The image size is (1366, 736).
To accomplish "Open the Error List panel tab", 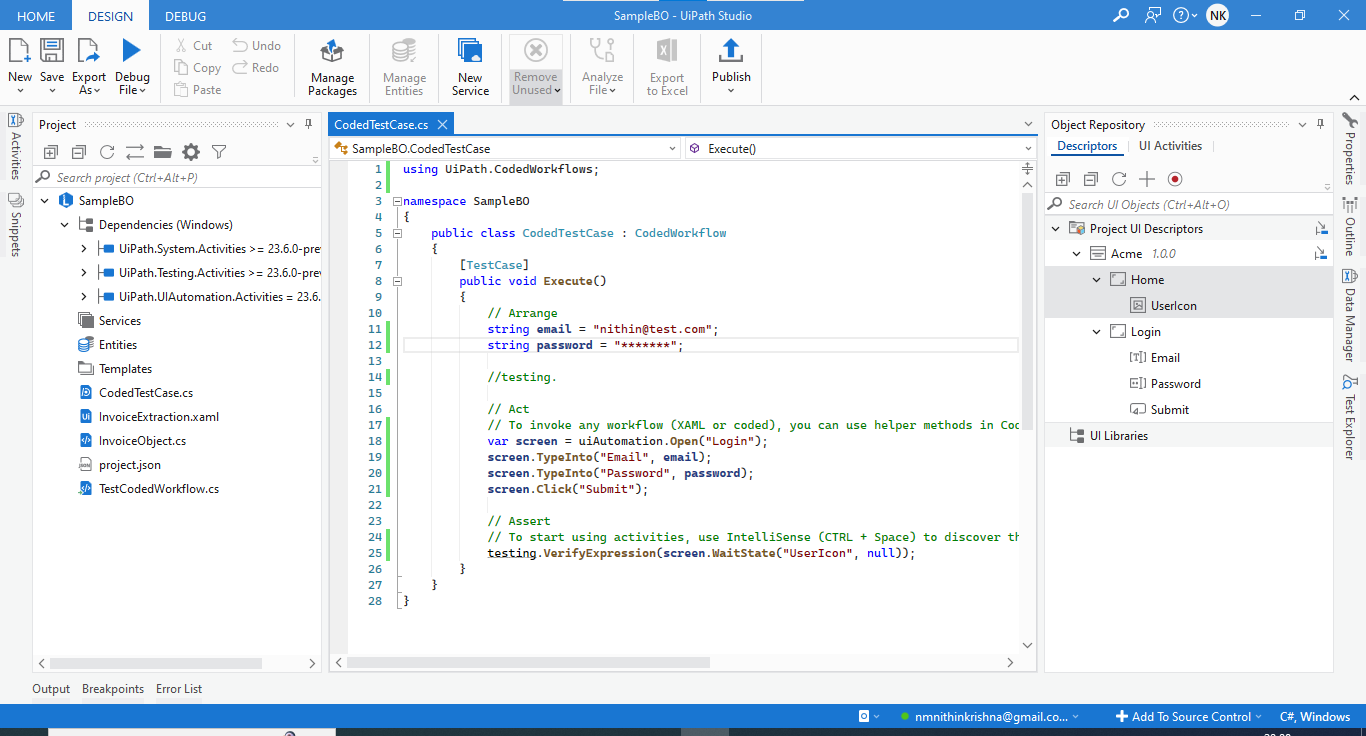I will click(179, 689).
